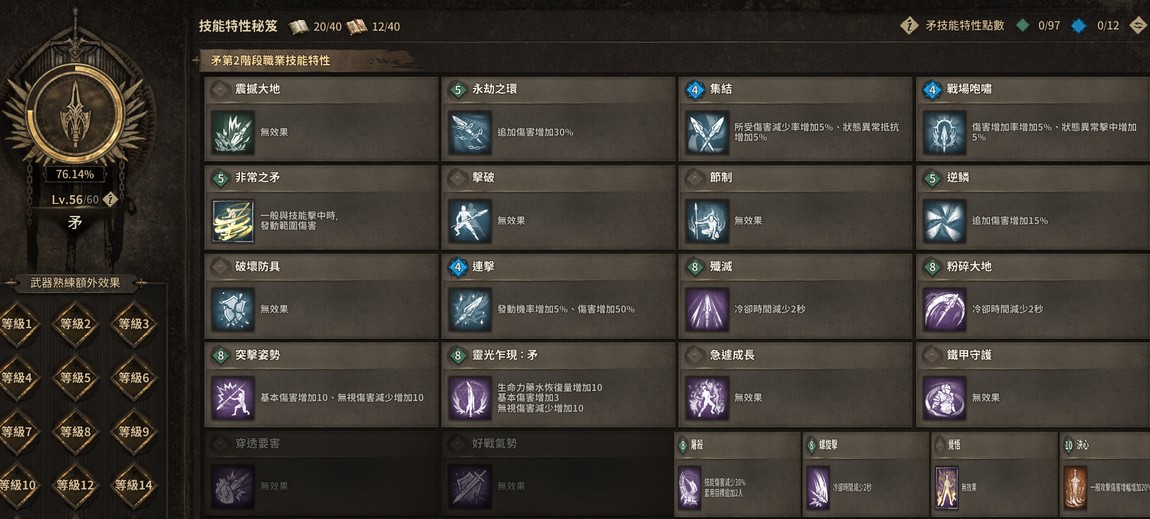Click the 殲滅 purple skill icon
This screenshot has height=519, width=1150.
click(707, 309)
